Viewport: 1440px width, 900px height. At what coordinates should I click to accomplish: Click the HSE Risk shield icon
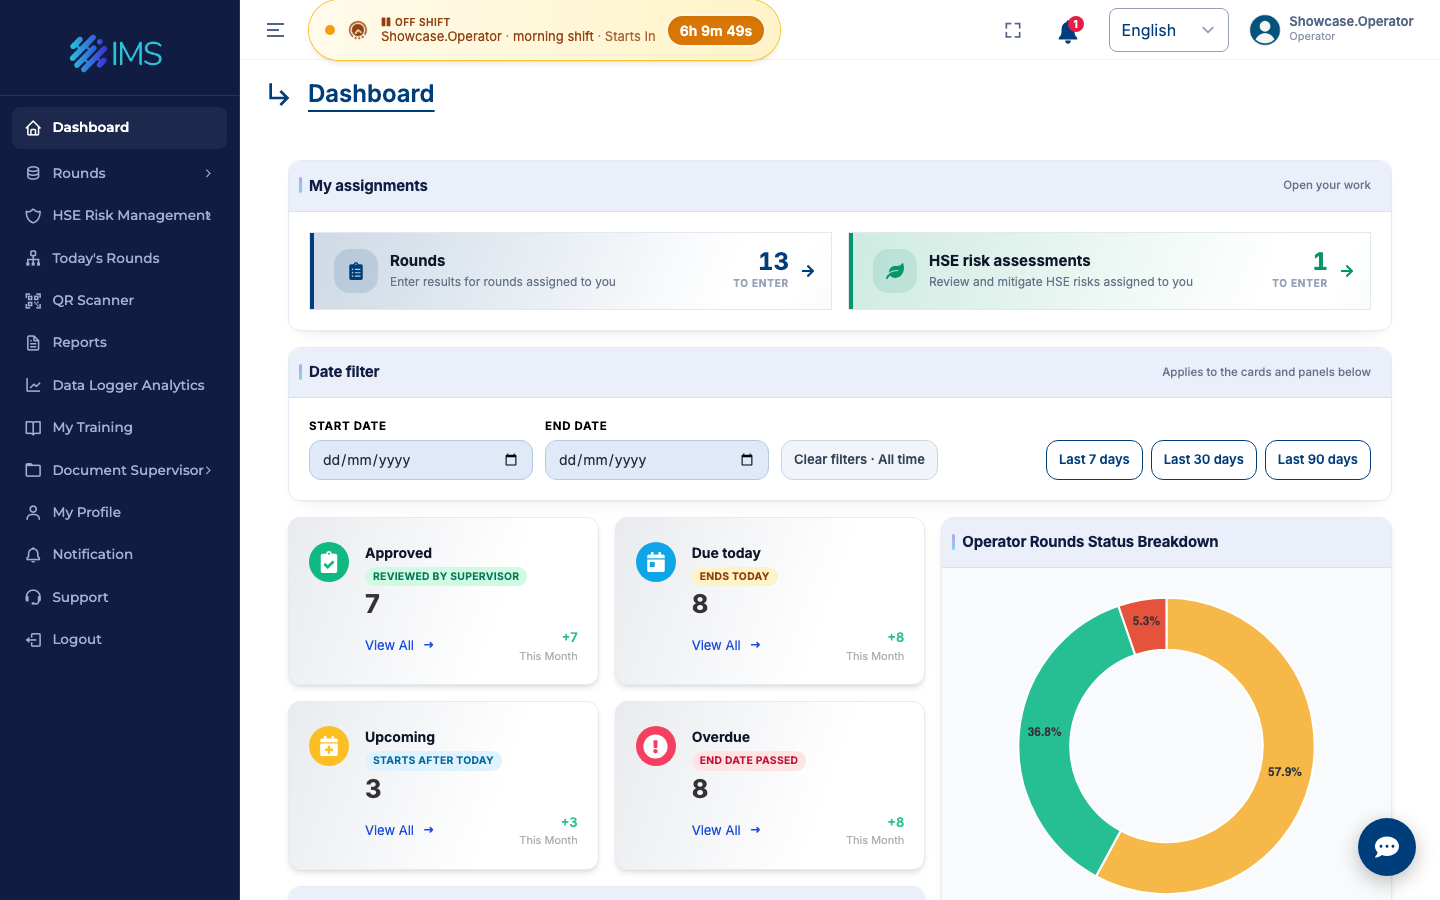[x=33, y=216]
